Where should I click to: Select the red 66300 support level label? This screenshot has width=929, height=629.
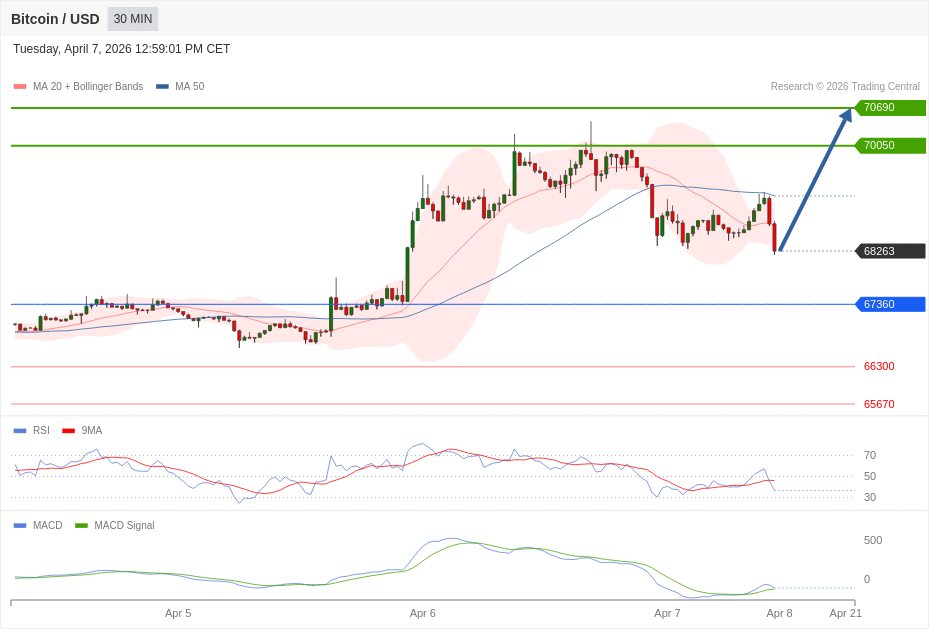click(x=879, y=367)
